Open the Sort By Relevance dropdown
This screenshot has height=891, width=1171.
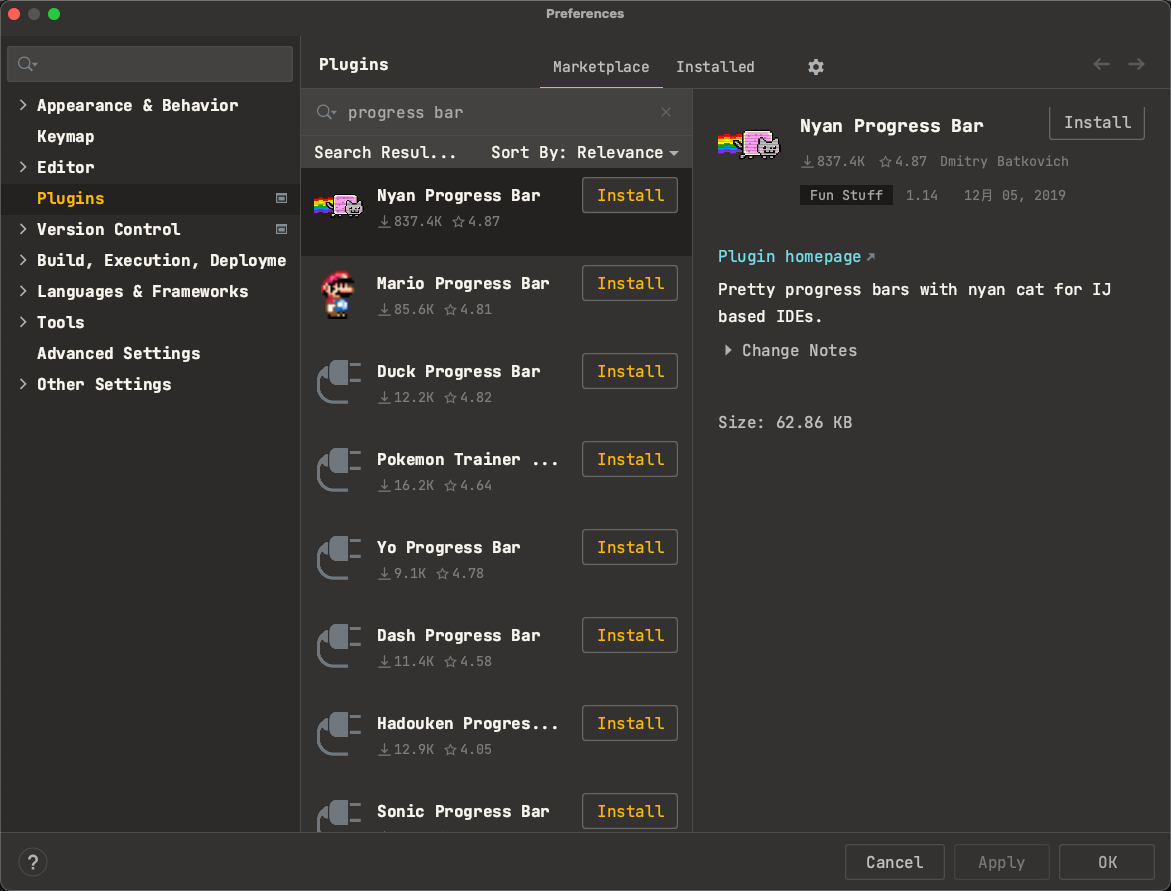coord(585,152)
